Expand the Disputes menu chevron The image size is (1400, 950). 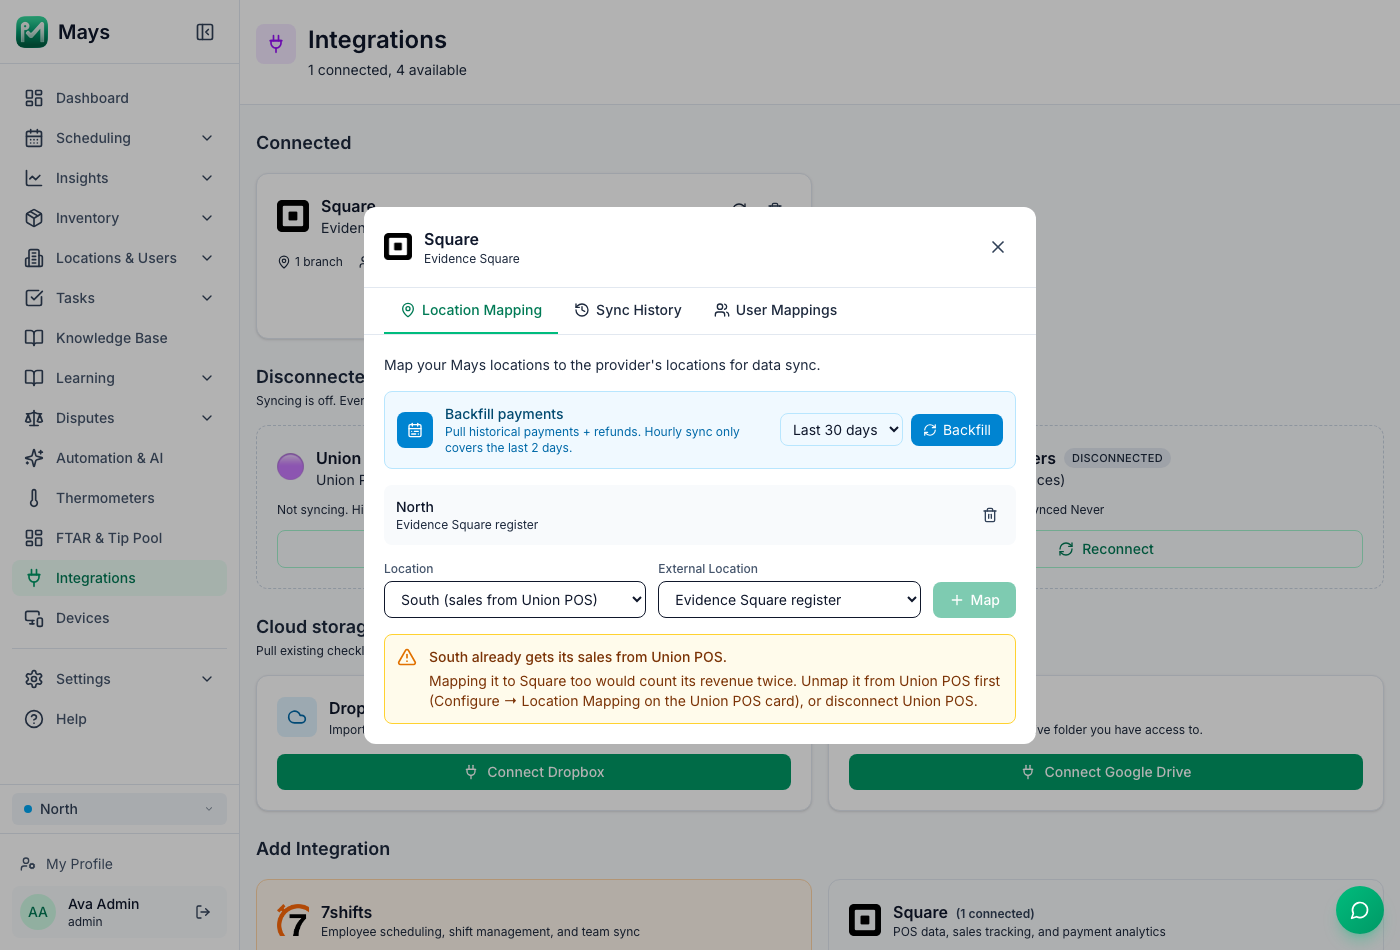coord(207,418)
